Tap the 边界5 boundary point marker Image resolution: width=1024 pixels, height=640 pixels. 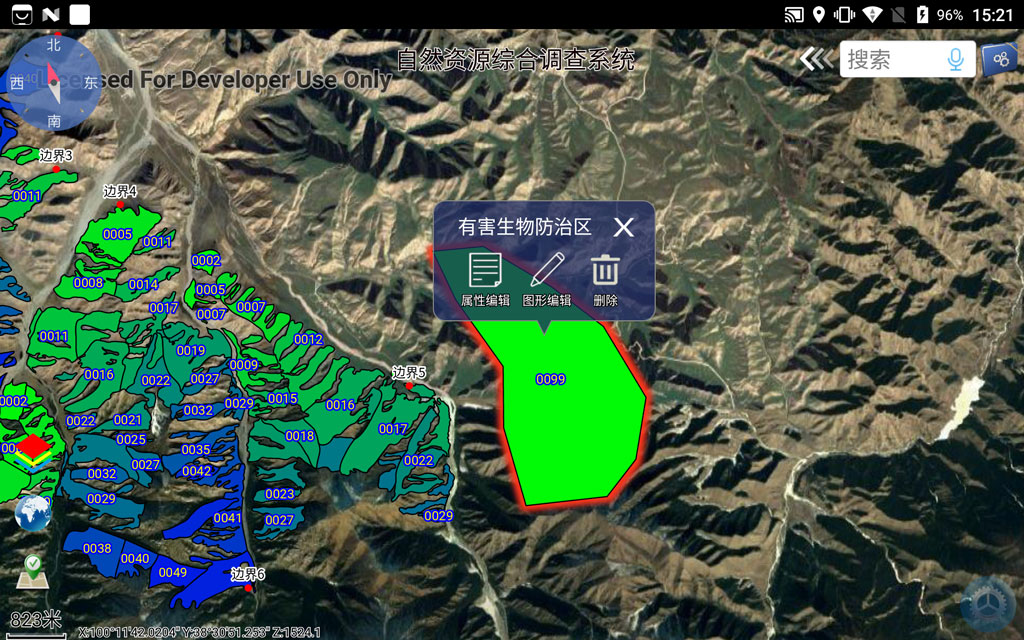pos(409,385)
